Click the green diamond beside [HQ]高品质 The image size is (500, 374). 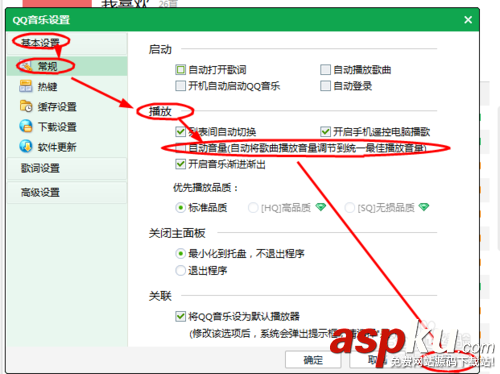coord(321,207)
